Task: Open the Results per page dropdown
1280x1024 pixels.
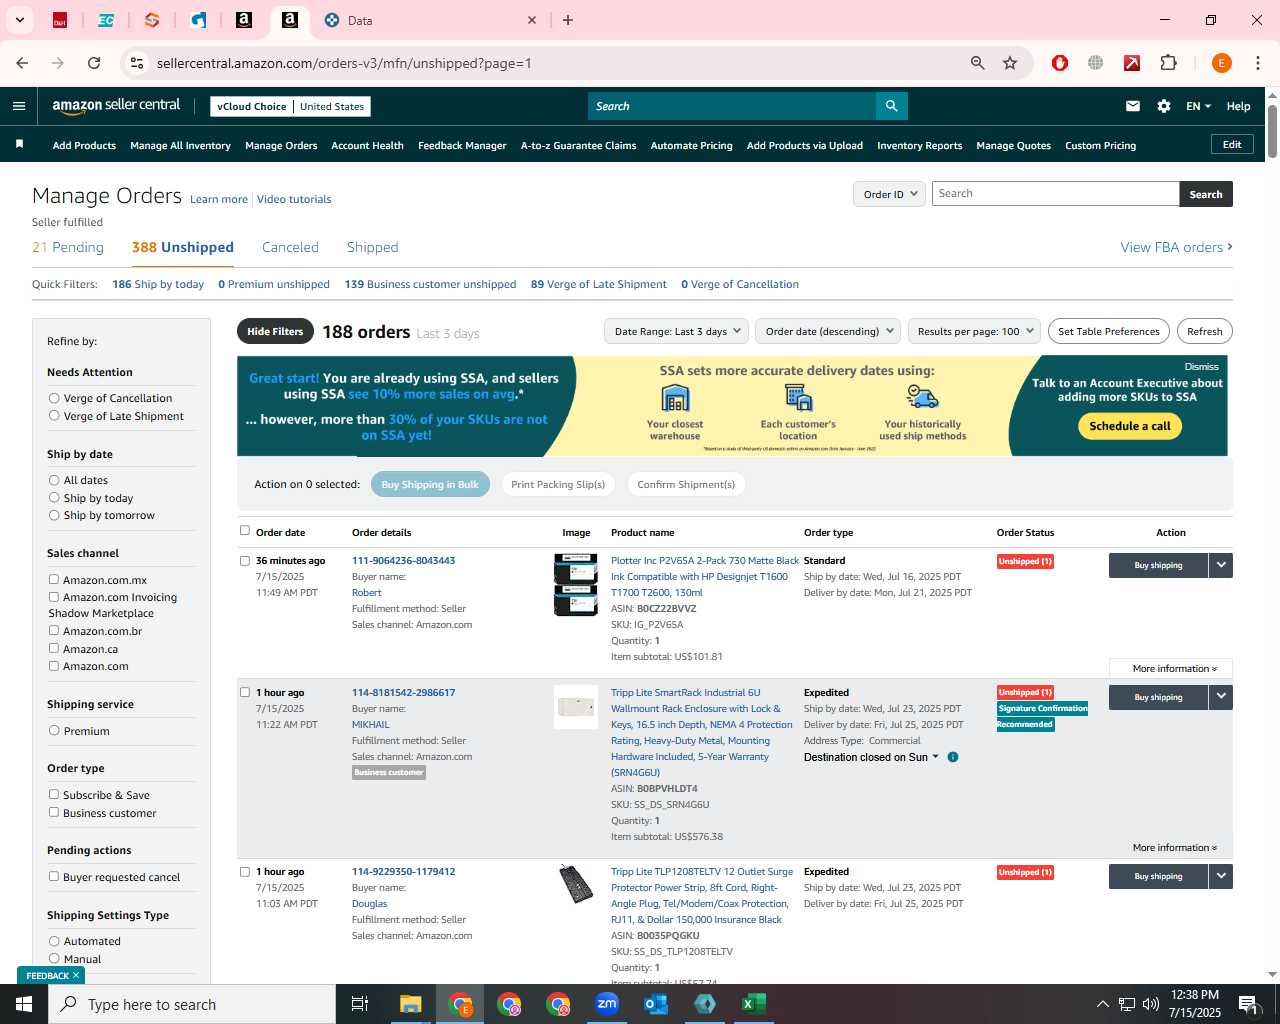Action: point(974,331)
